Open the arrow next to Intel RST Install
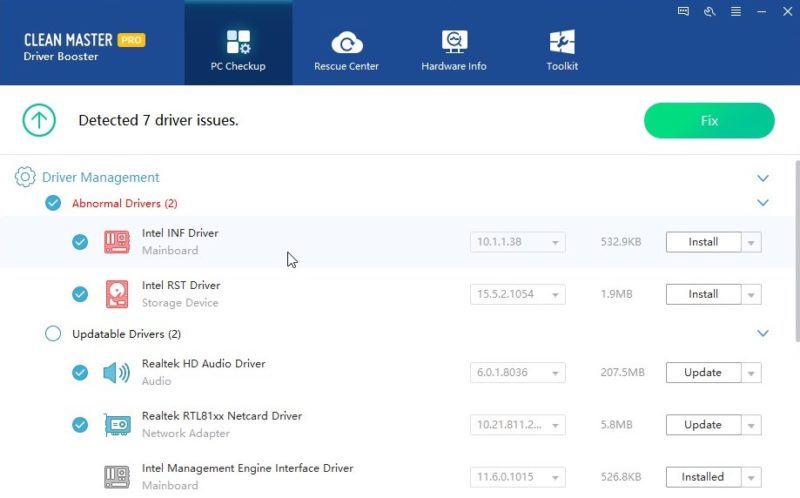The height and width of the screenshot is (498, 800). pyautogui.click(x=751, y=294)
